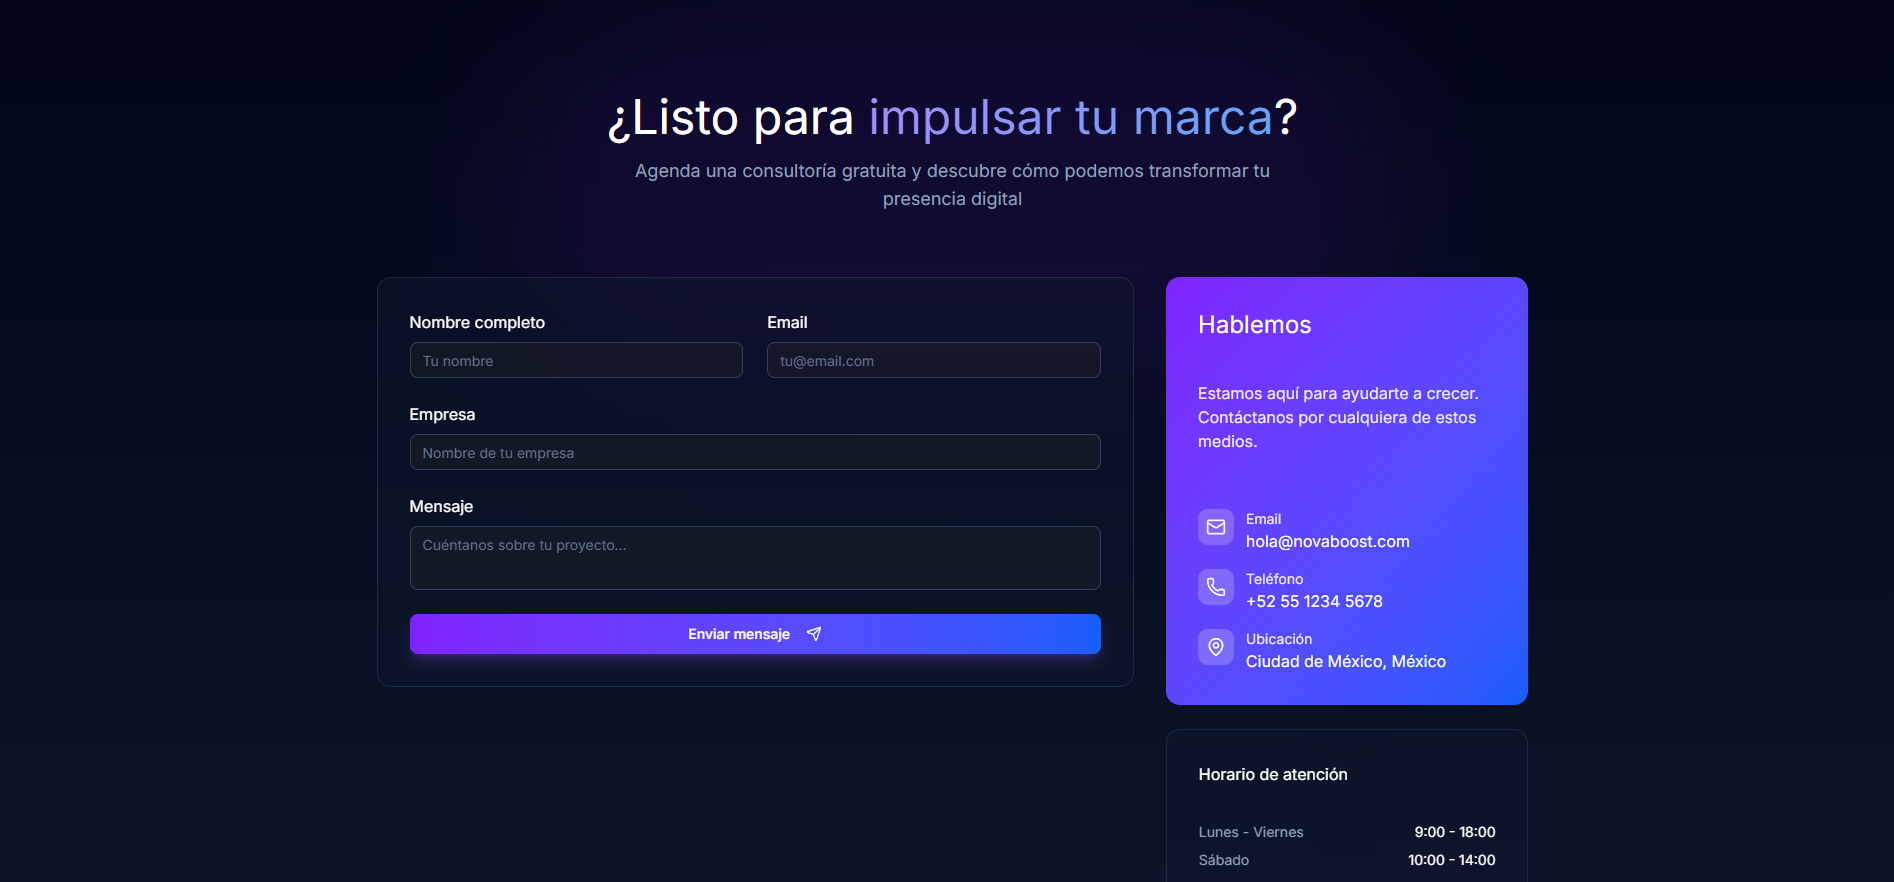Click the Empresa field label
1894x882 pixels.
(x=442, y=415)
